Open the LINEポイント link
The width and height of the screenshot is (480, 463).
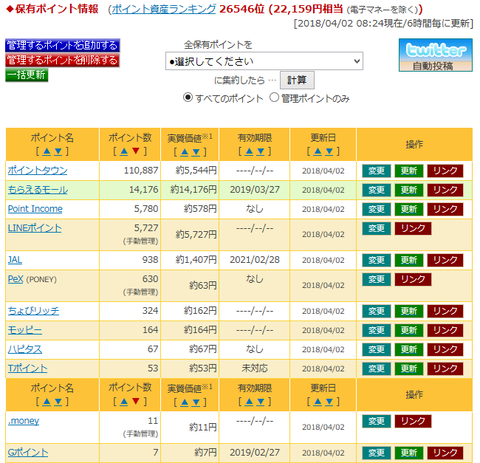tap(35, 228)
